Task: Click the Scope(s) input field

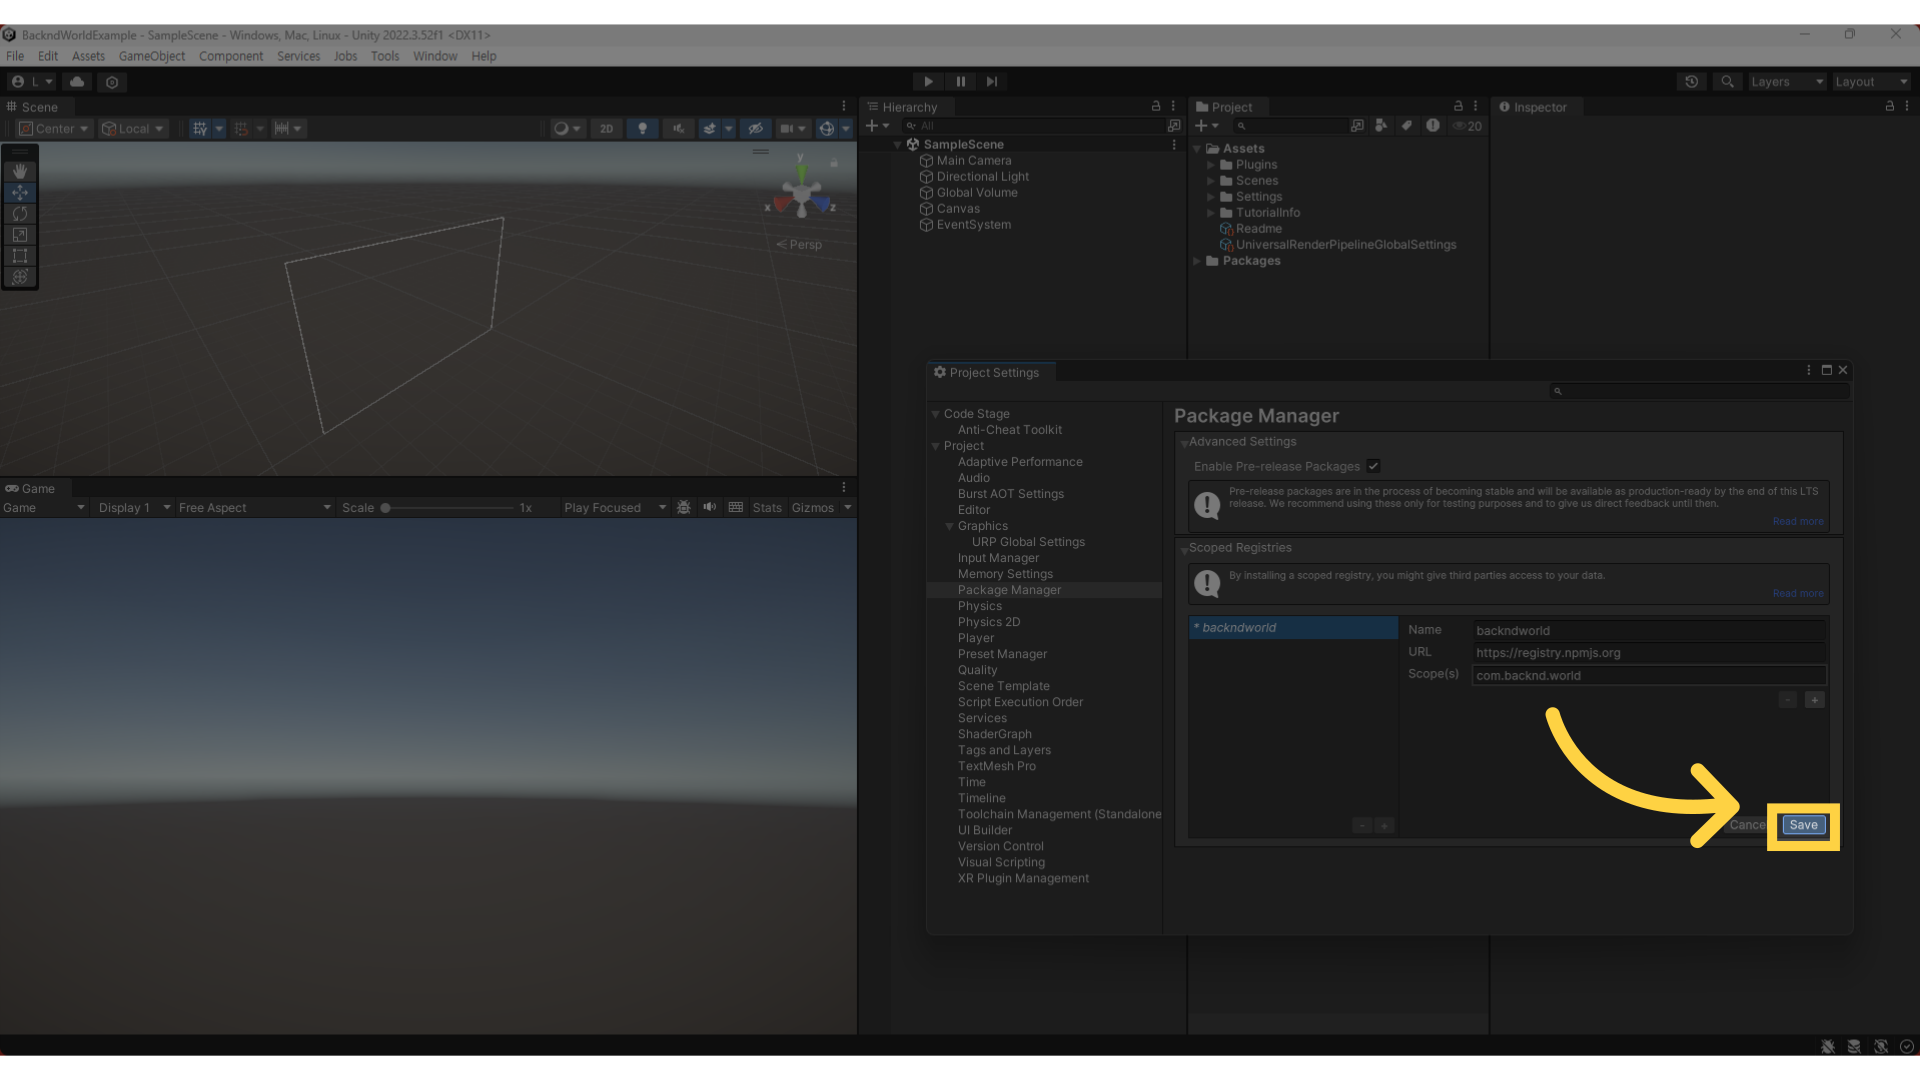Action: [1648, 676]
